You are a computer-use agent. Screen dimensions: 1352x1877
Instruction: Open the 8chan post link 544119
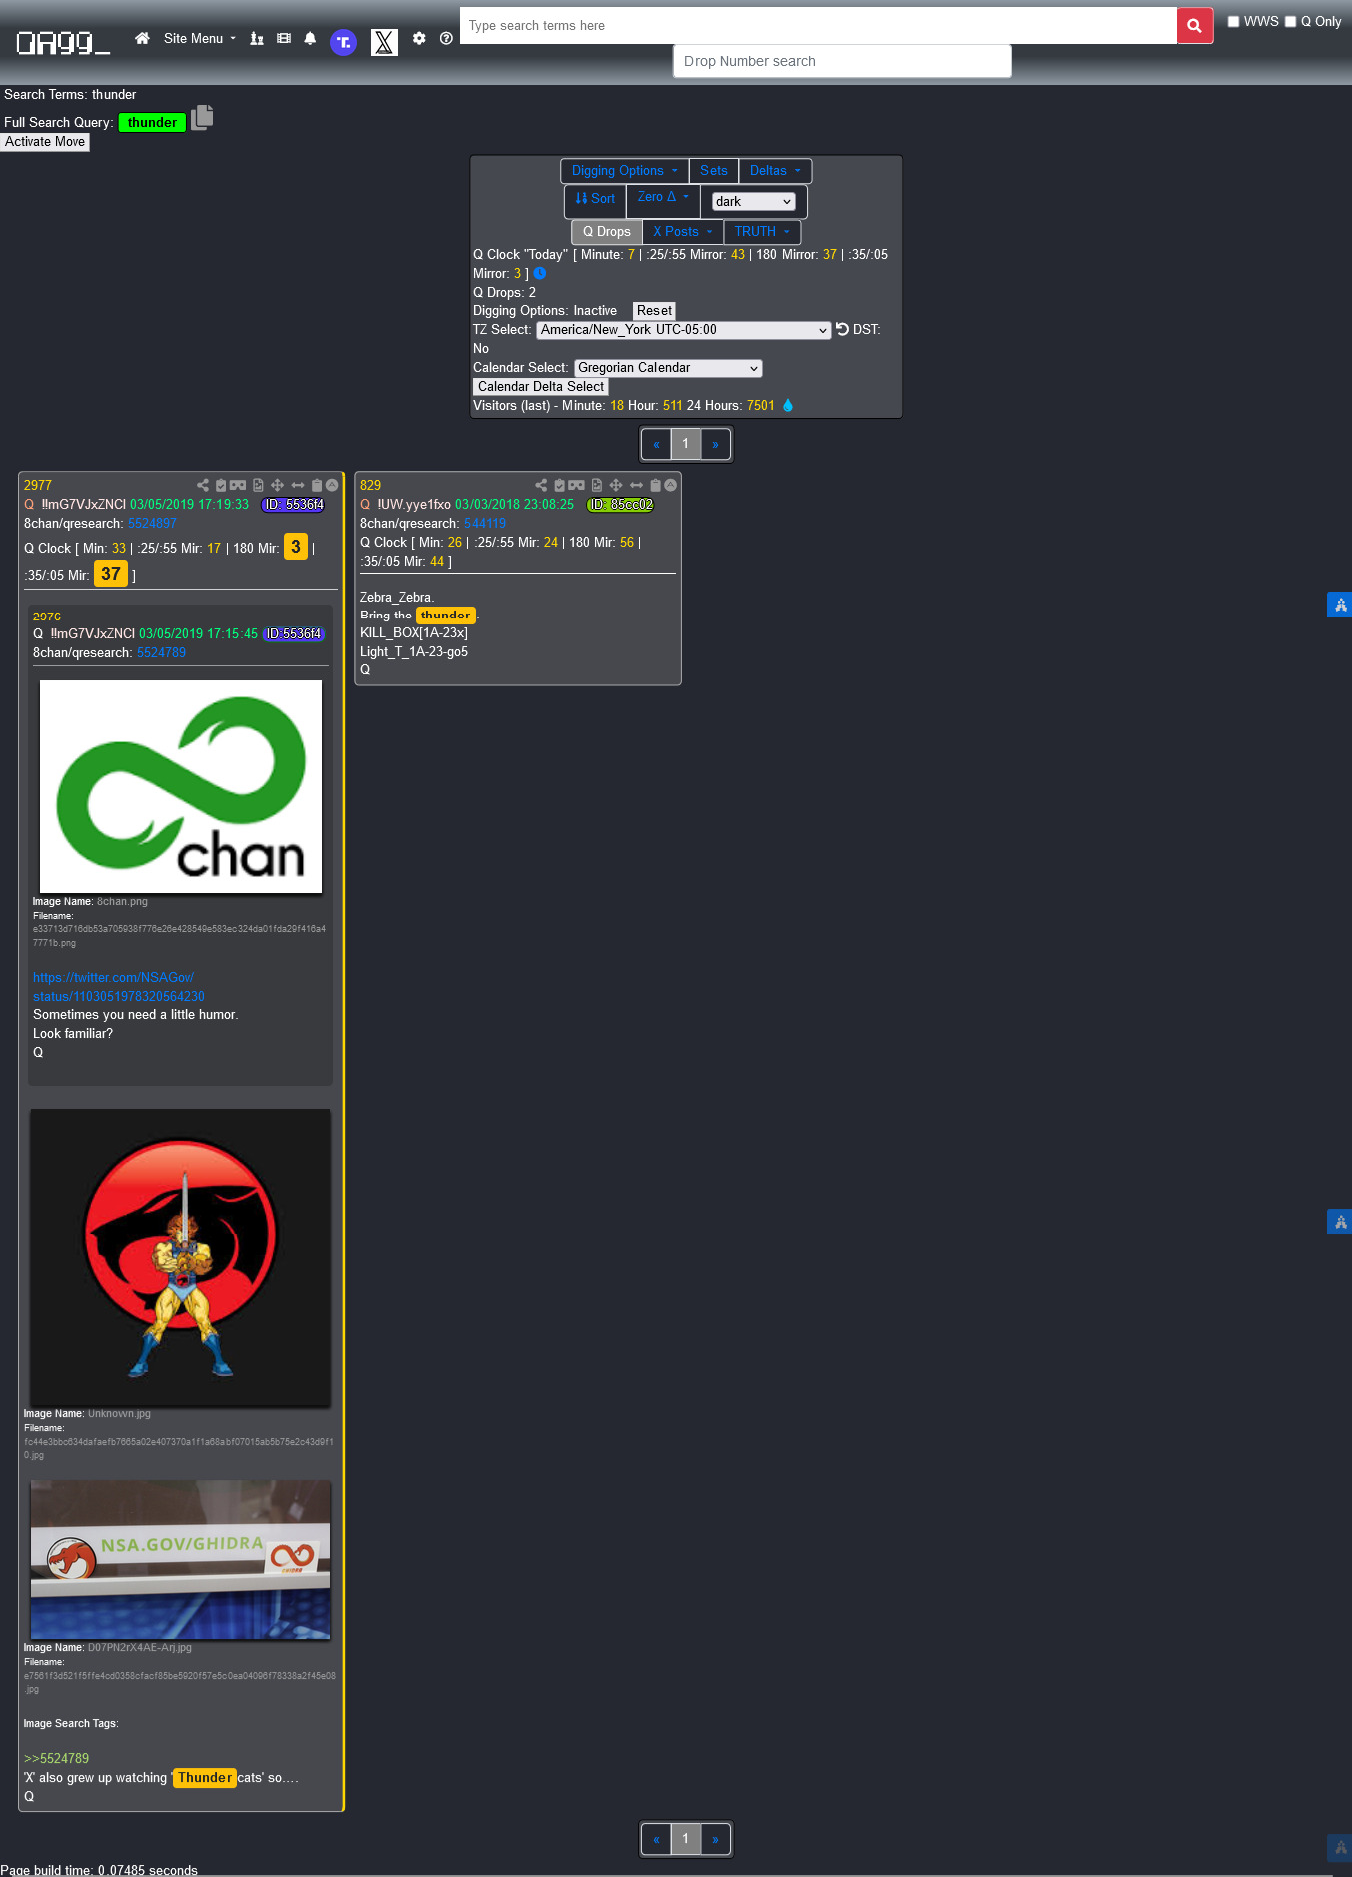point(485,523)
